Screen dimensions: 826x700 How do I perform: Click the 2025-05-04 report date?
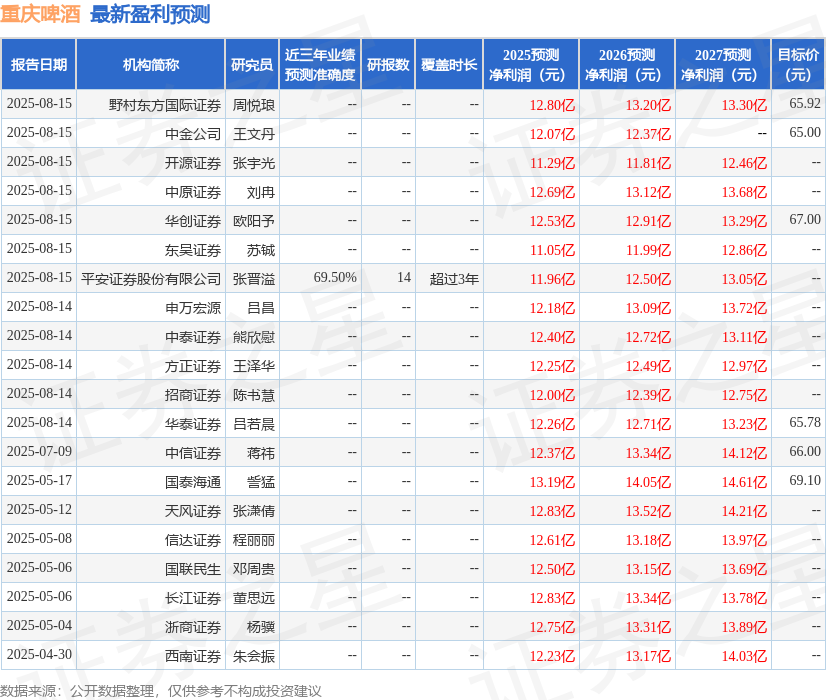click(x=40, y=625)
